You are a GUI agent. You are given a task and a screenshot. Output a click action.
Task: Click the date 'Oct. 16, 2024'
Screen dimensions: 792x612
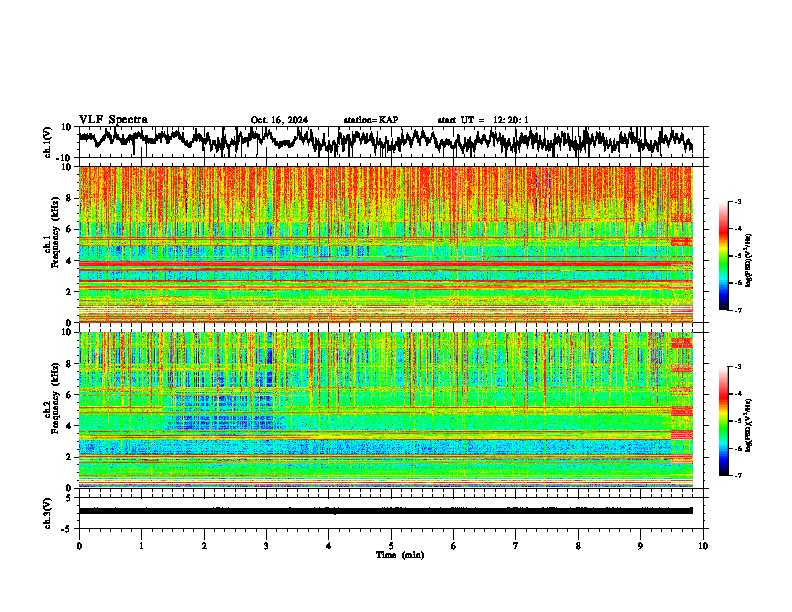[x=279, y=120]
